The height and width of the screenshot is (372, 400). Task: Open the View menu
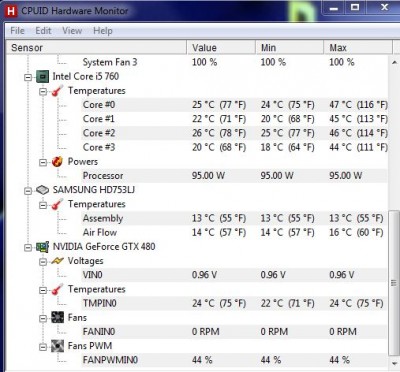click(72, 31)
